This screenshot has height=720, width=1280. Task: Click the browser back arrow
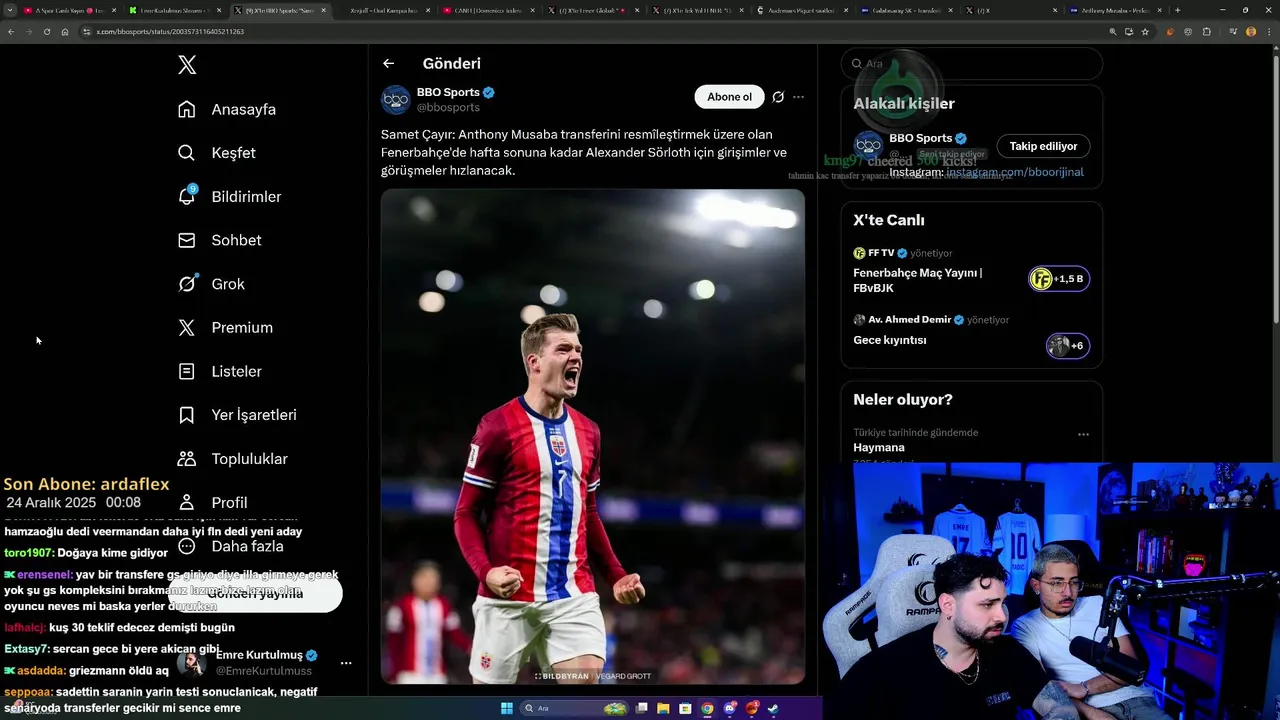[10, 31]
